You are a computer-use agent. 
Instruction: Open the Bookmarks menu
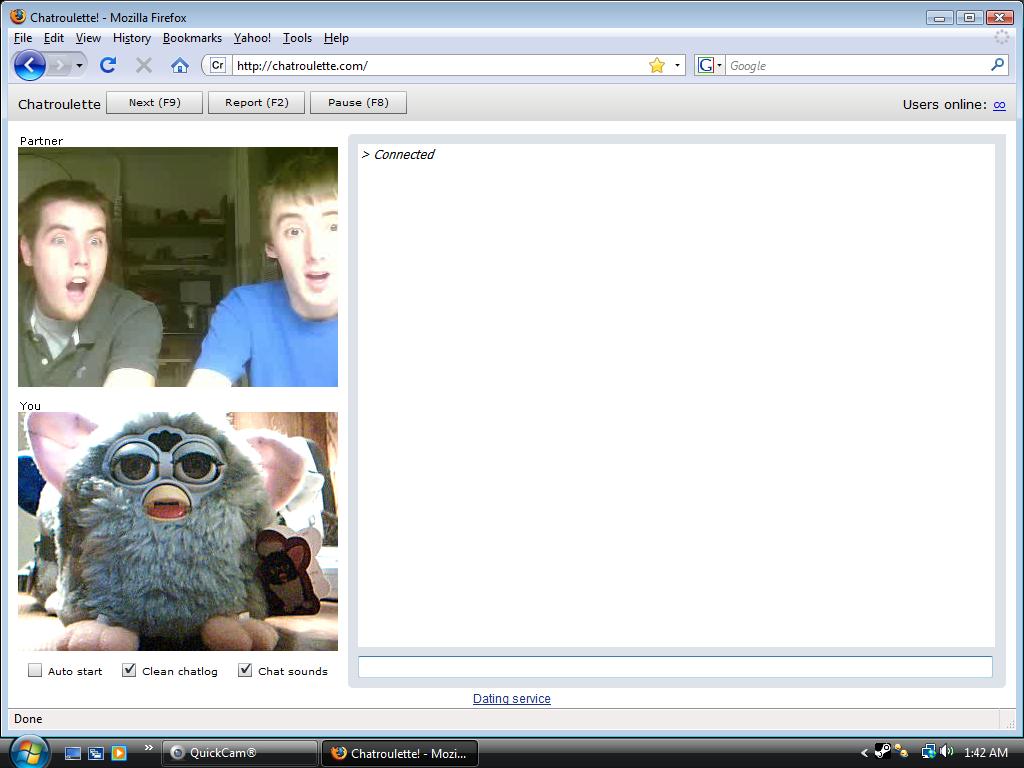[x=192, y=38]
